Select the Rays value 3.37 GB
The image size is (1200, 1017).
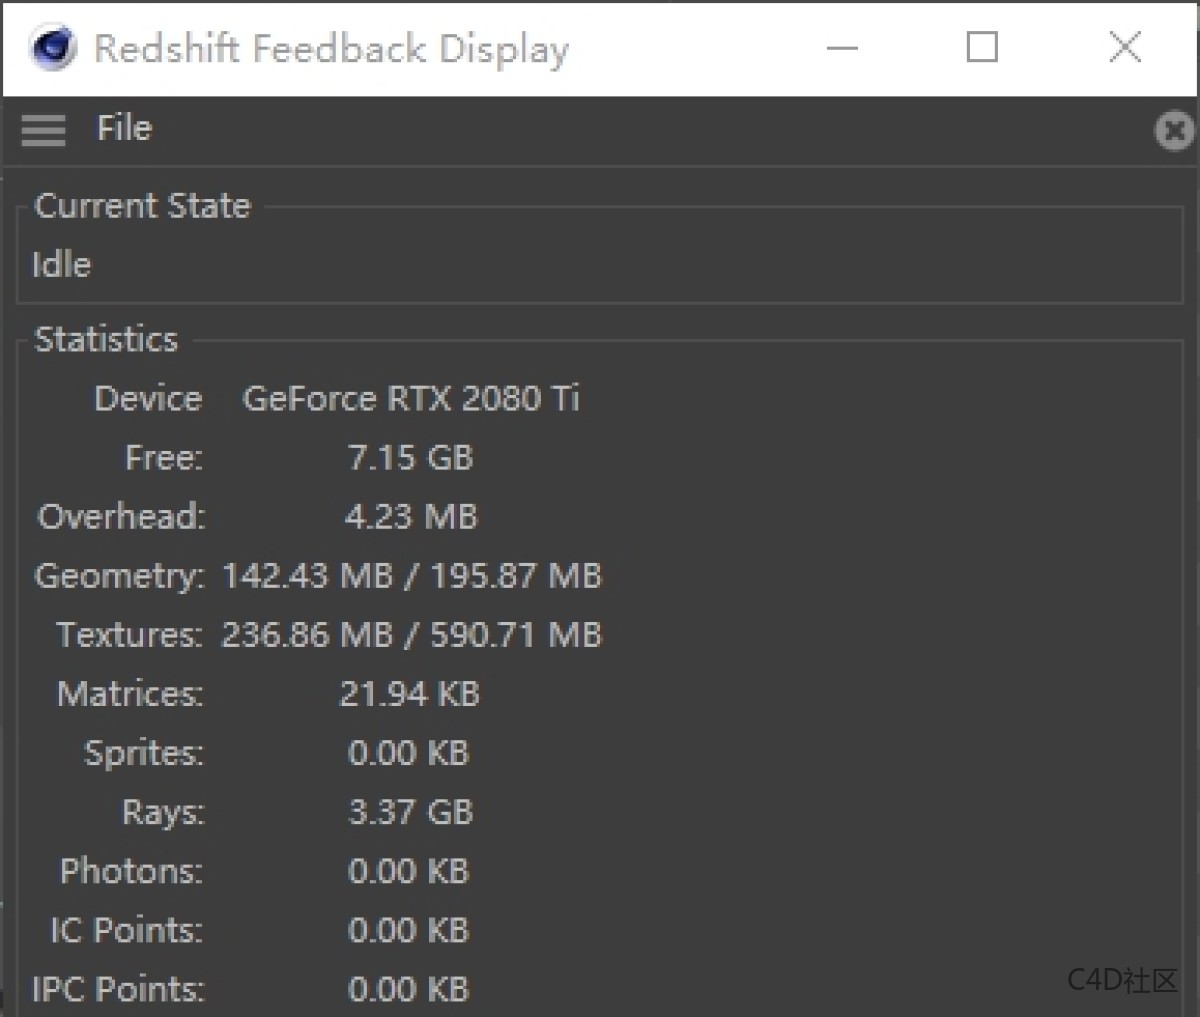(410, 811)
